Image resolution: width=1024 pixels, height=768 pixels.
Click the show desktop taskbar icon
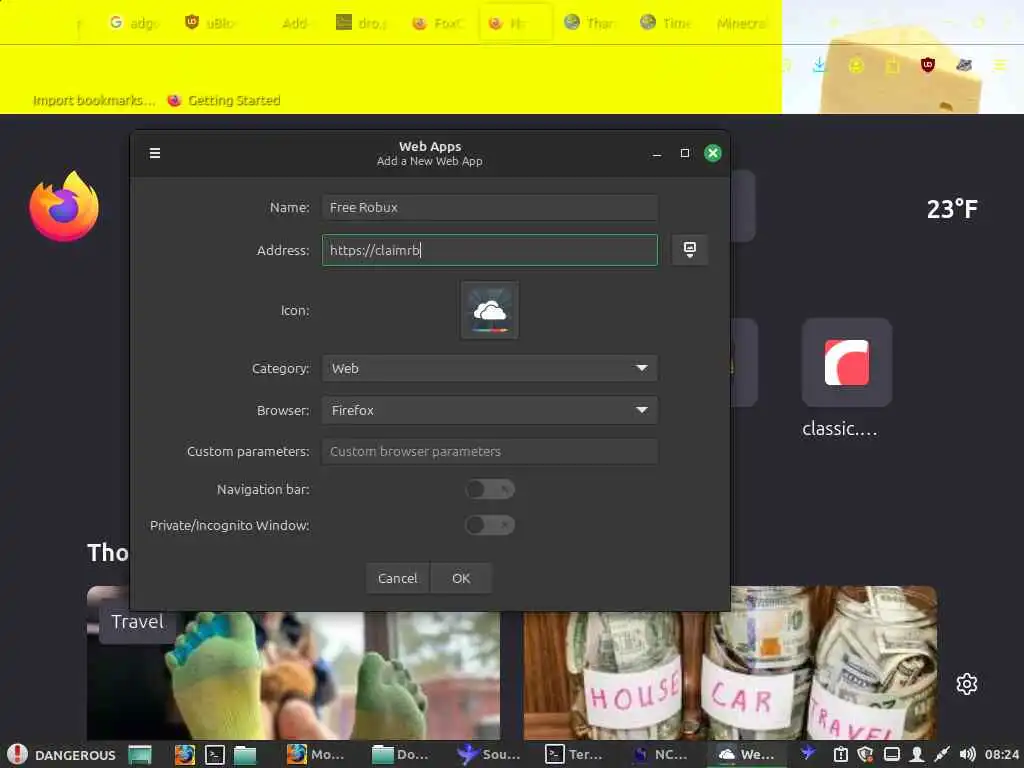tap(140, 754)
